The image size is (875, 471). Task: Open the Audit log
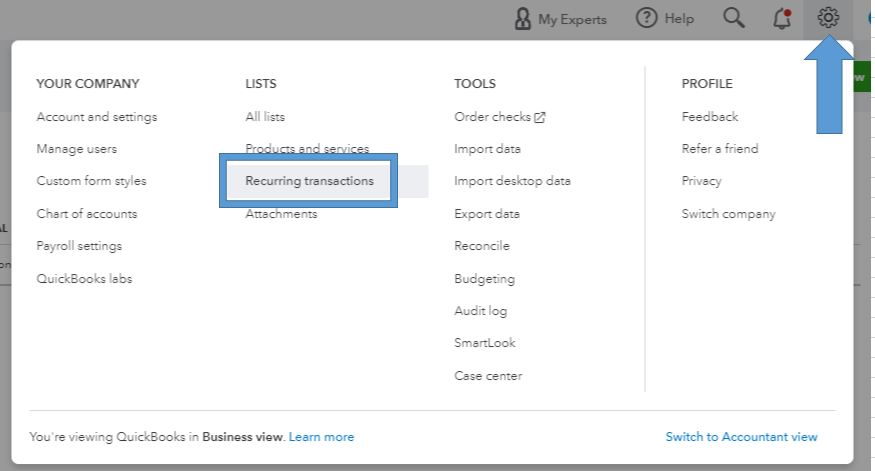(x=480, y=311)
